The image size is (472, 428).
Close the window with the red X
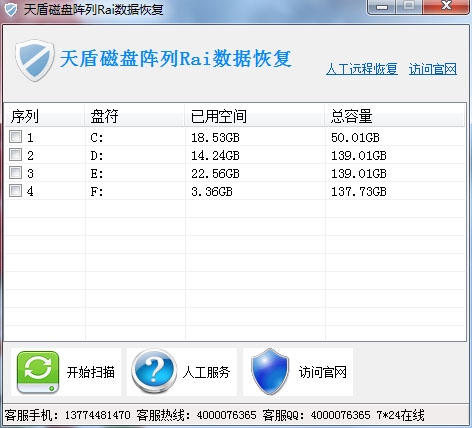point(446,6)
